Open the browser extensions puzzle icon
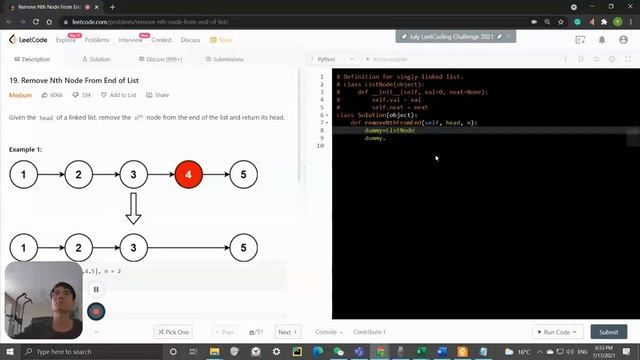Image resolution: width=640 pixels, height=360 pixels. pyautogui.click(x=604, y=22)
